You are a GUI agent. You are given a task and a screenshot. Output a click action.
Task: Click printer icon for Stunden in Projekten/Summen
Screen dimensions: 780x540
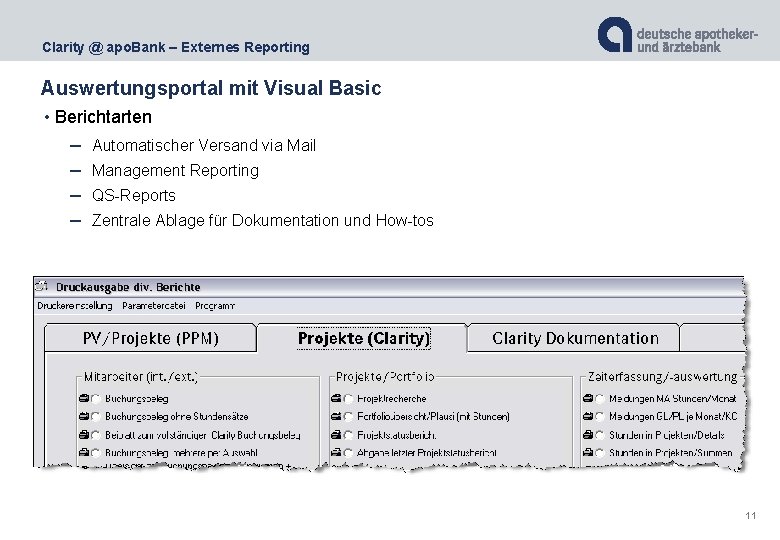(x=587, y=452)
